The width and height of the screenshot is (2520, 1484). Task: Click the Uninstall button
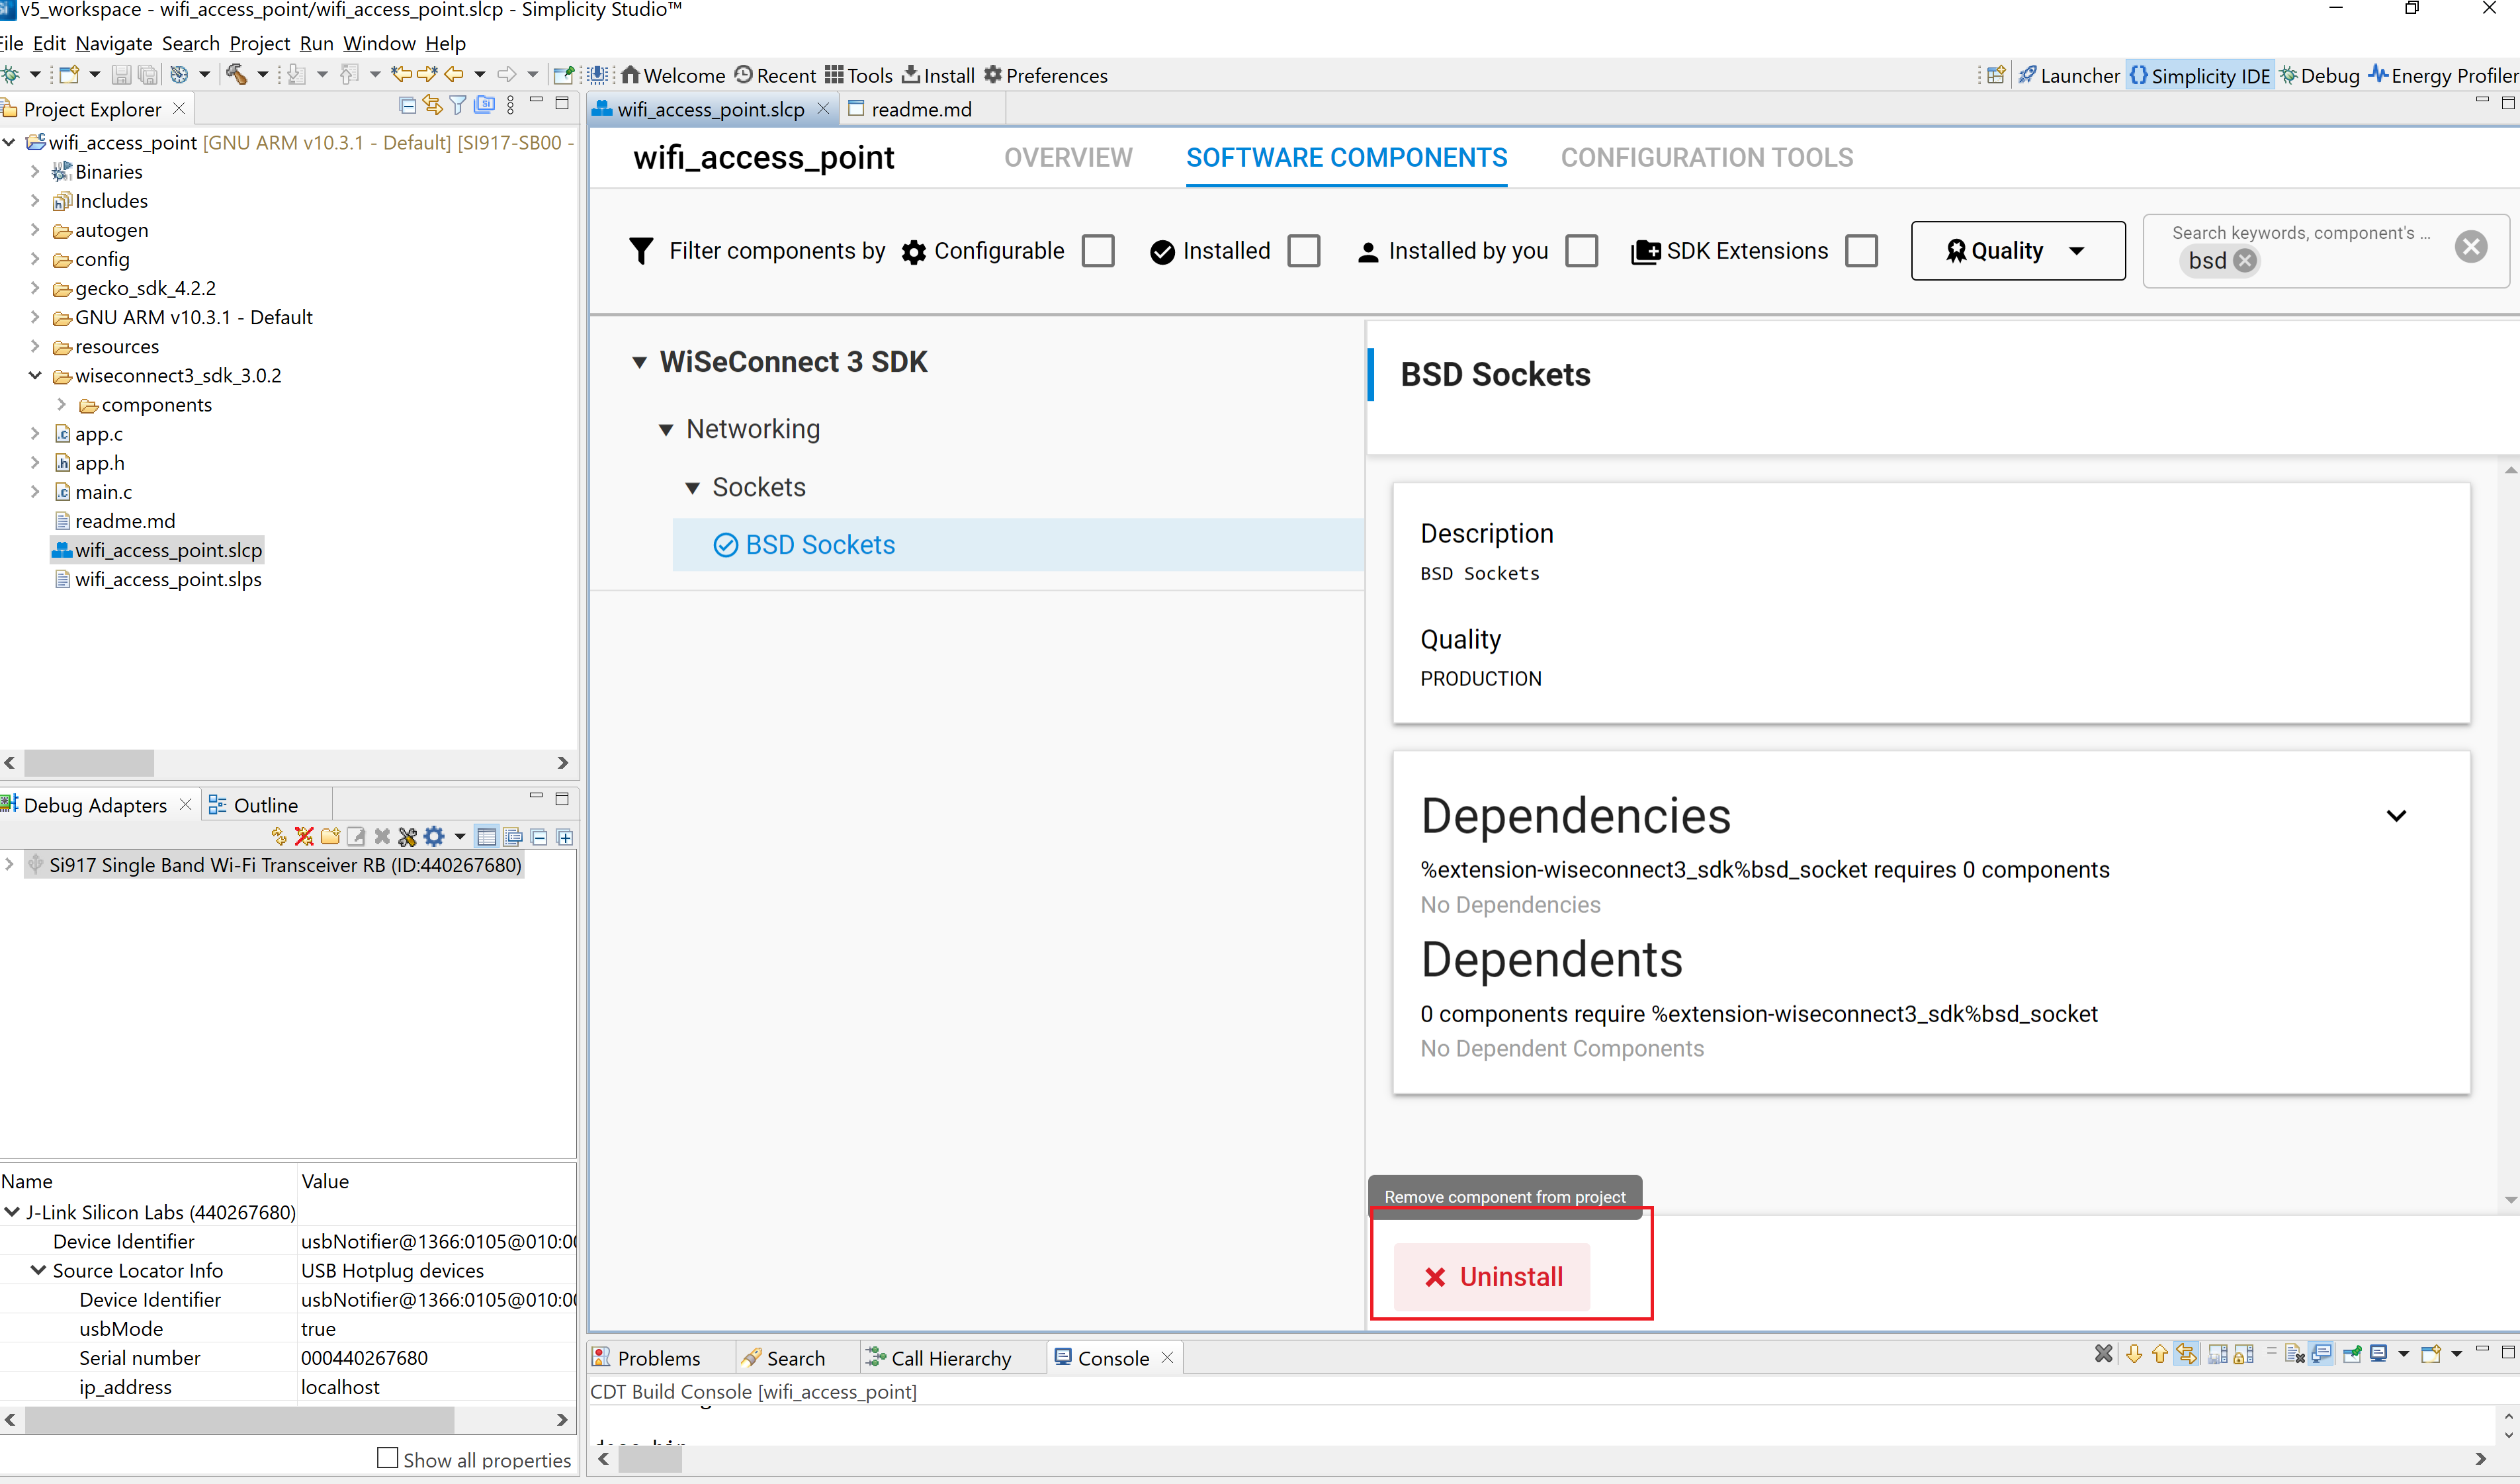pos(1491,1277)
